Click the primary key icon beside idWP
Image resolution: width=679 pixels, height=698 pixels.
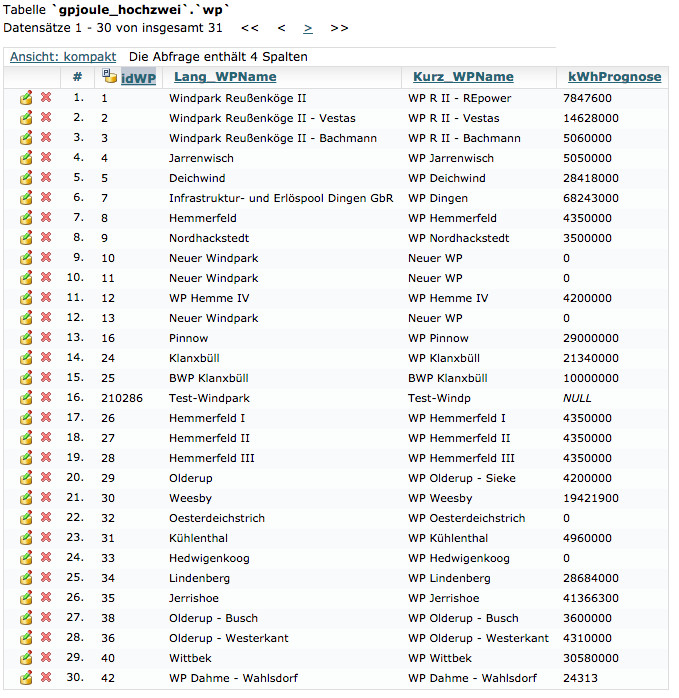click(x=110, y=76)
